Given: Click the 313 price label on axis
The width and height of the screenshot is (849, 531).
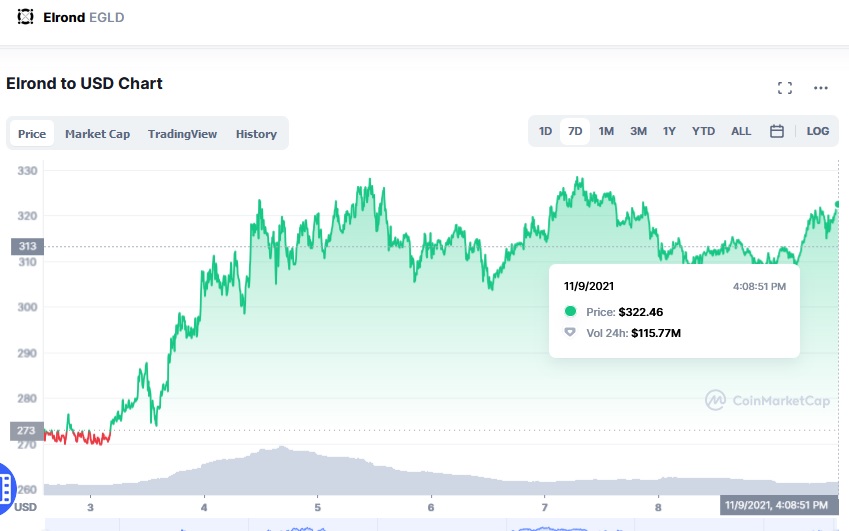Looking at the screenshot, I should tap(26, 247).
